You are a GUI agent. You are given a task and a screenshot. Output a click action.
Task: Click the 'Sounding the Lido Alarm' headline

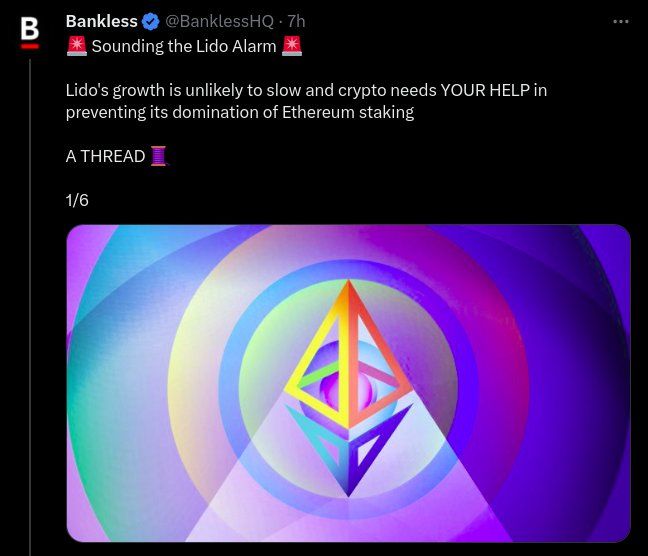(183, 46)
